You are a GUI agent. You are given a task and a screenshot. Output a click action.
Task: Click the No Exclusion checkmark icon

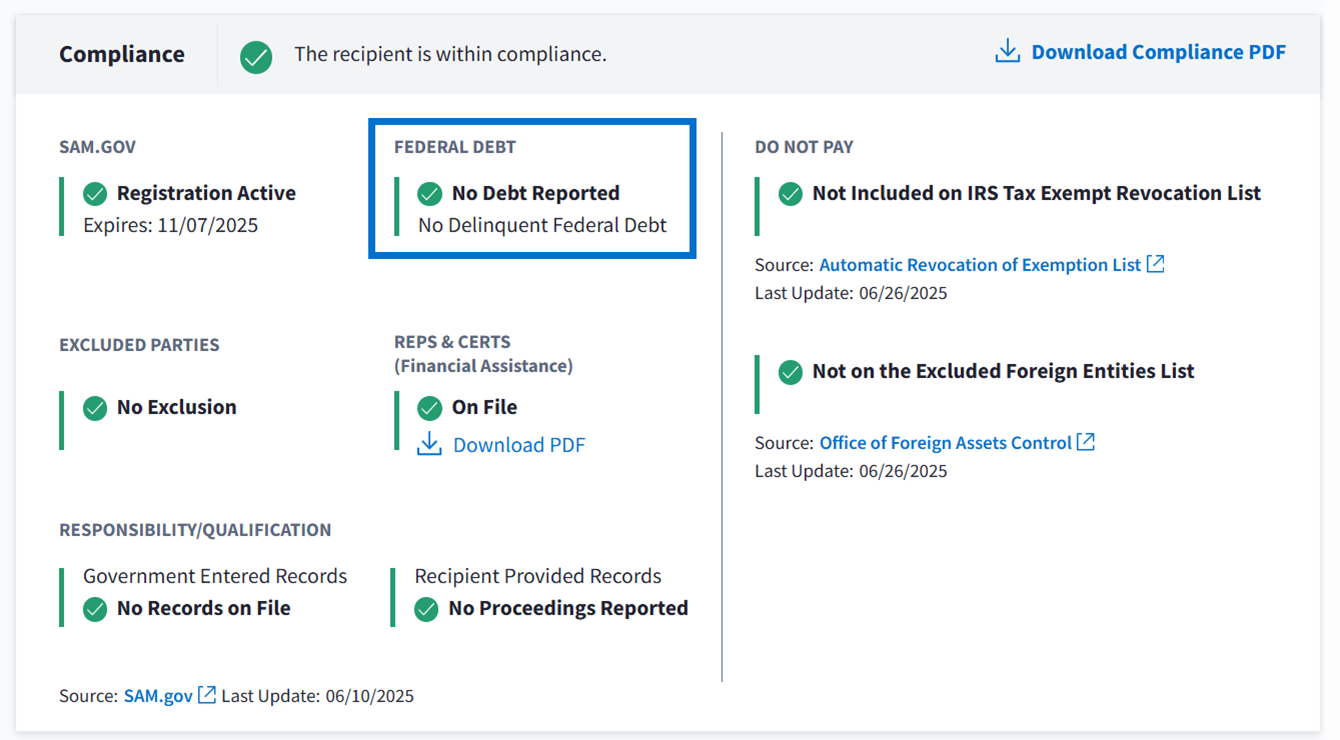(x=95, y=407)
